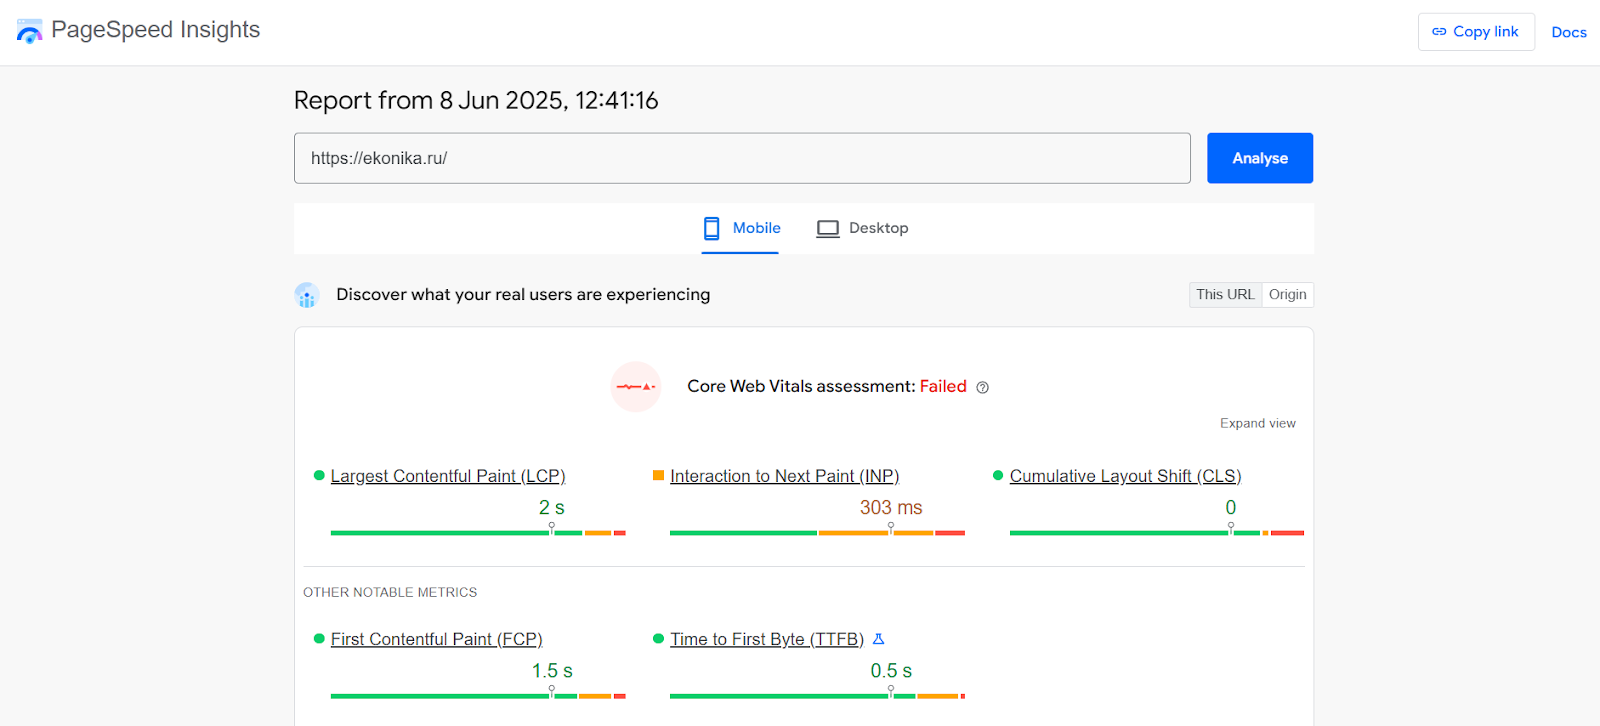Click Discover what your real users are experiencing
Screen dimensions: 1600x726
(x=523, y=295)
